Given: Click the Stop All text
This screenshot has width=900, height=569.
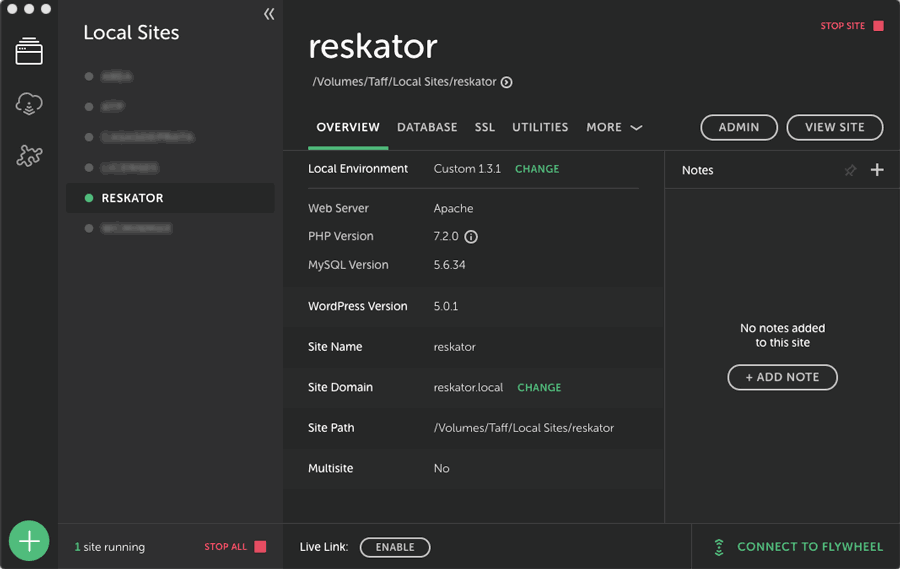Looking at the screenshot, I should [226, 547].
